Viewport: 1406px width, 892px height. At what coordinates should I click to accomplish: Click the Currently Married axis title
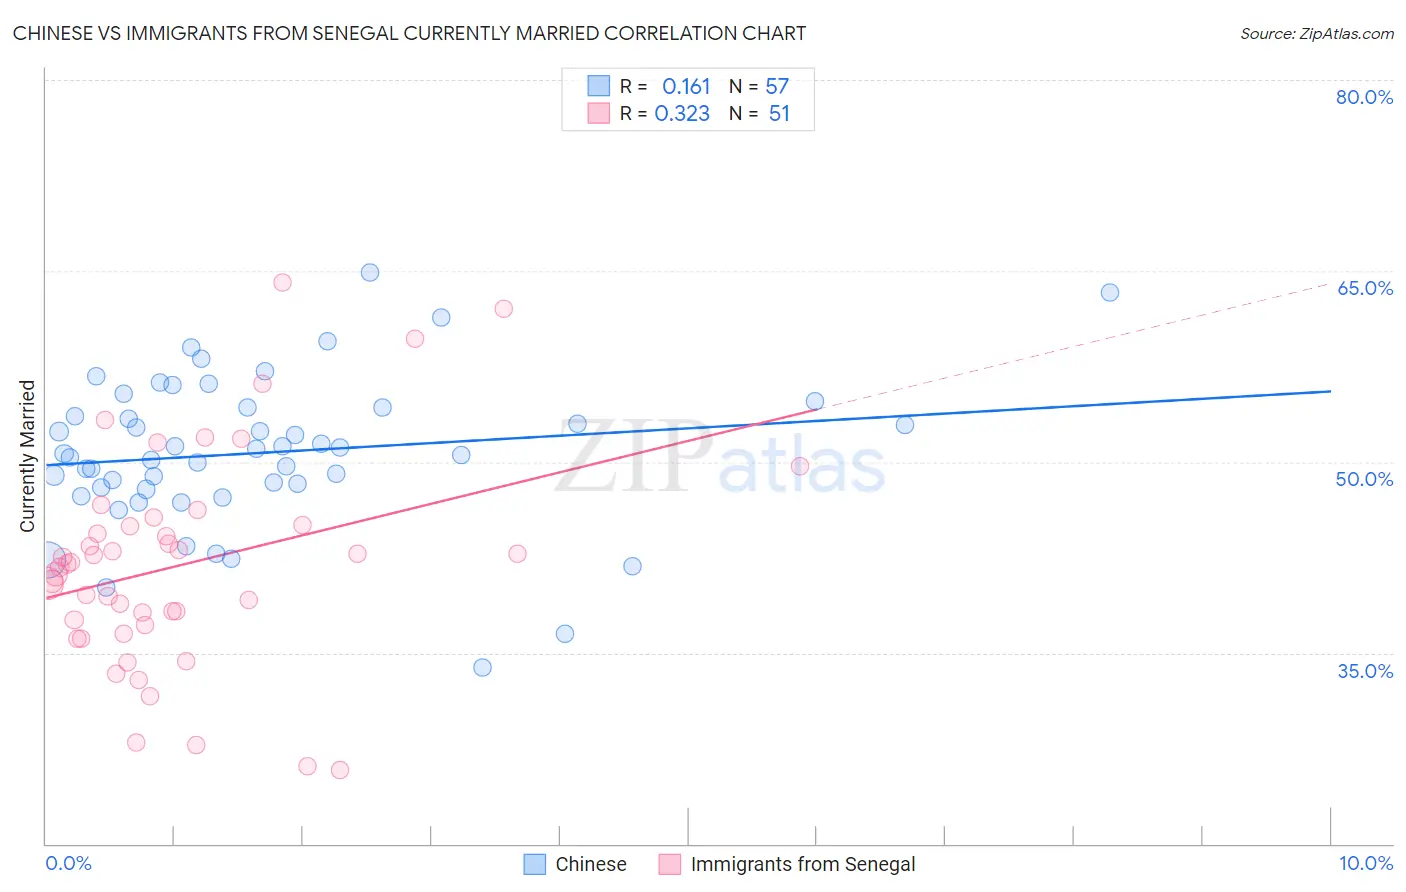point(27,456)
